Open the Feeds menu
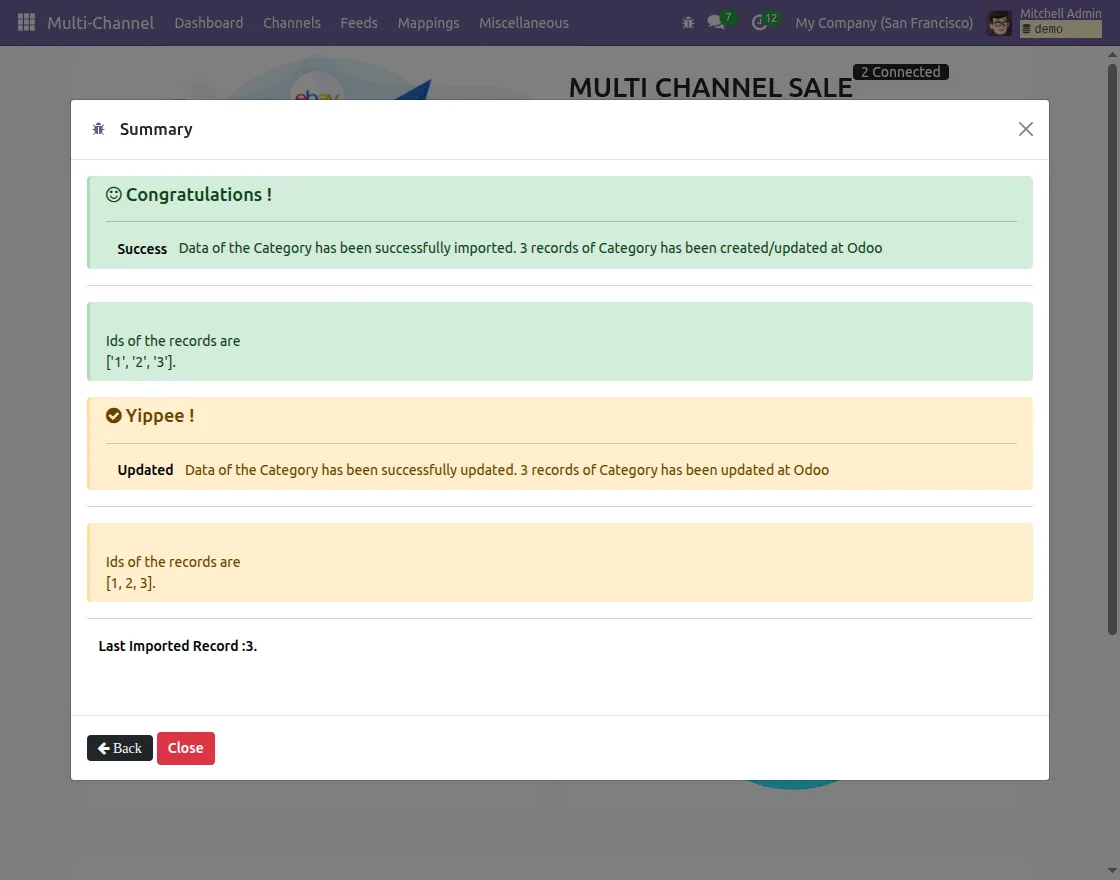The width and height of the screenshot is (1120, 880). pyautogui.click(x=359, y=23)
